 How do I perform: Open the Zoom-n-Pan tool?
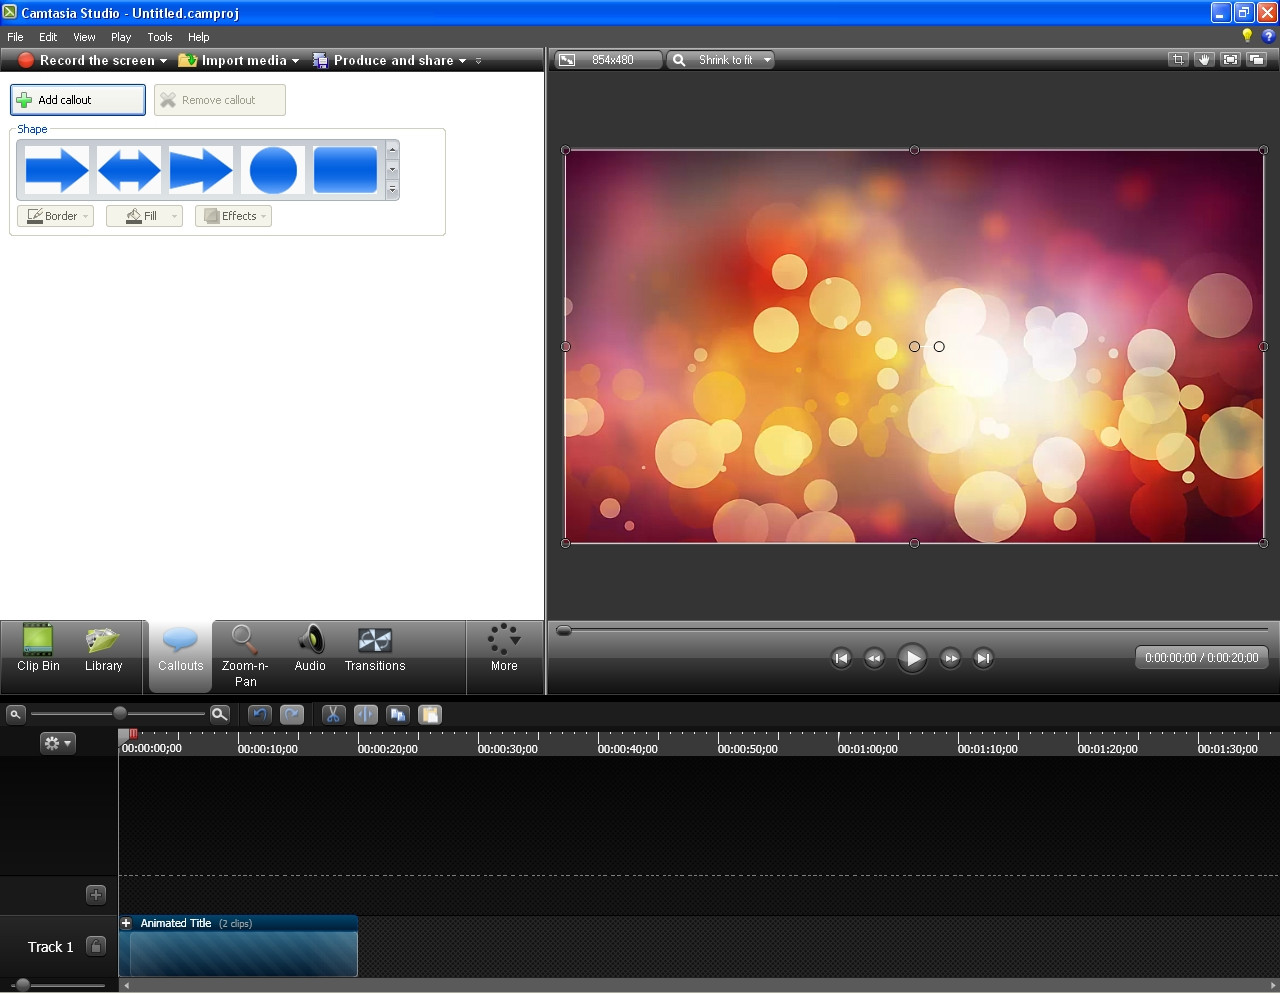[x=245, y=656]
